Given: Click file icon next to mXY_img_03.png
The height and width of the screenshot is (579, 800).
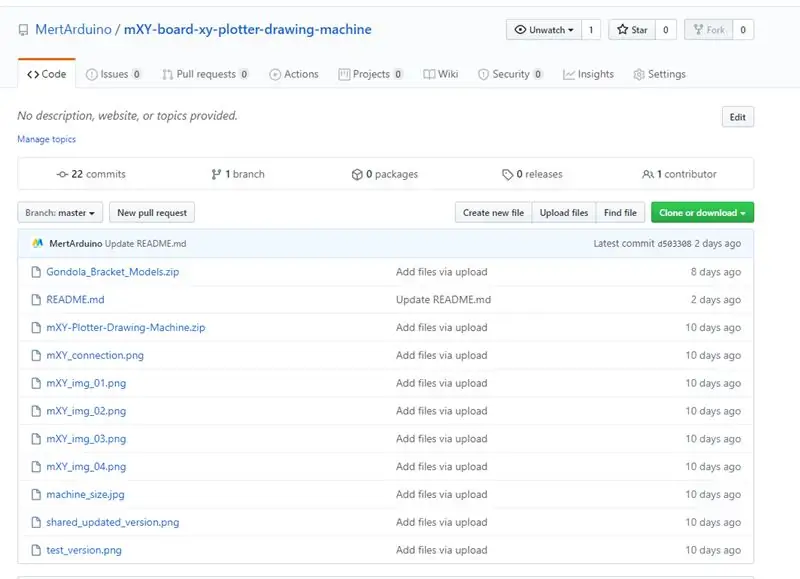Looking at the screenshot, I should coord(36,439).
